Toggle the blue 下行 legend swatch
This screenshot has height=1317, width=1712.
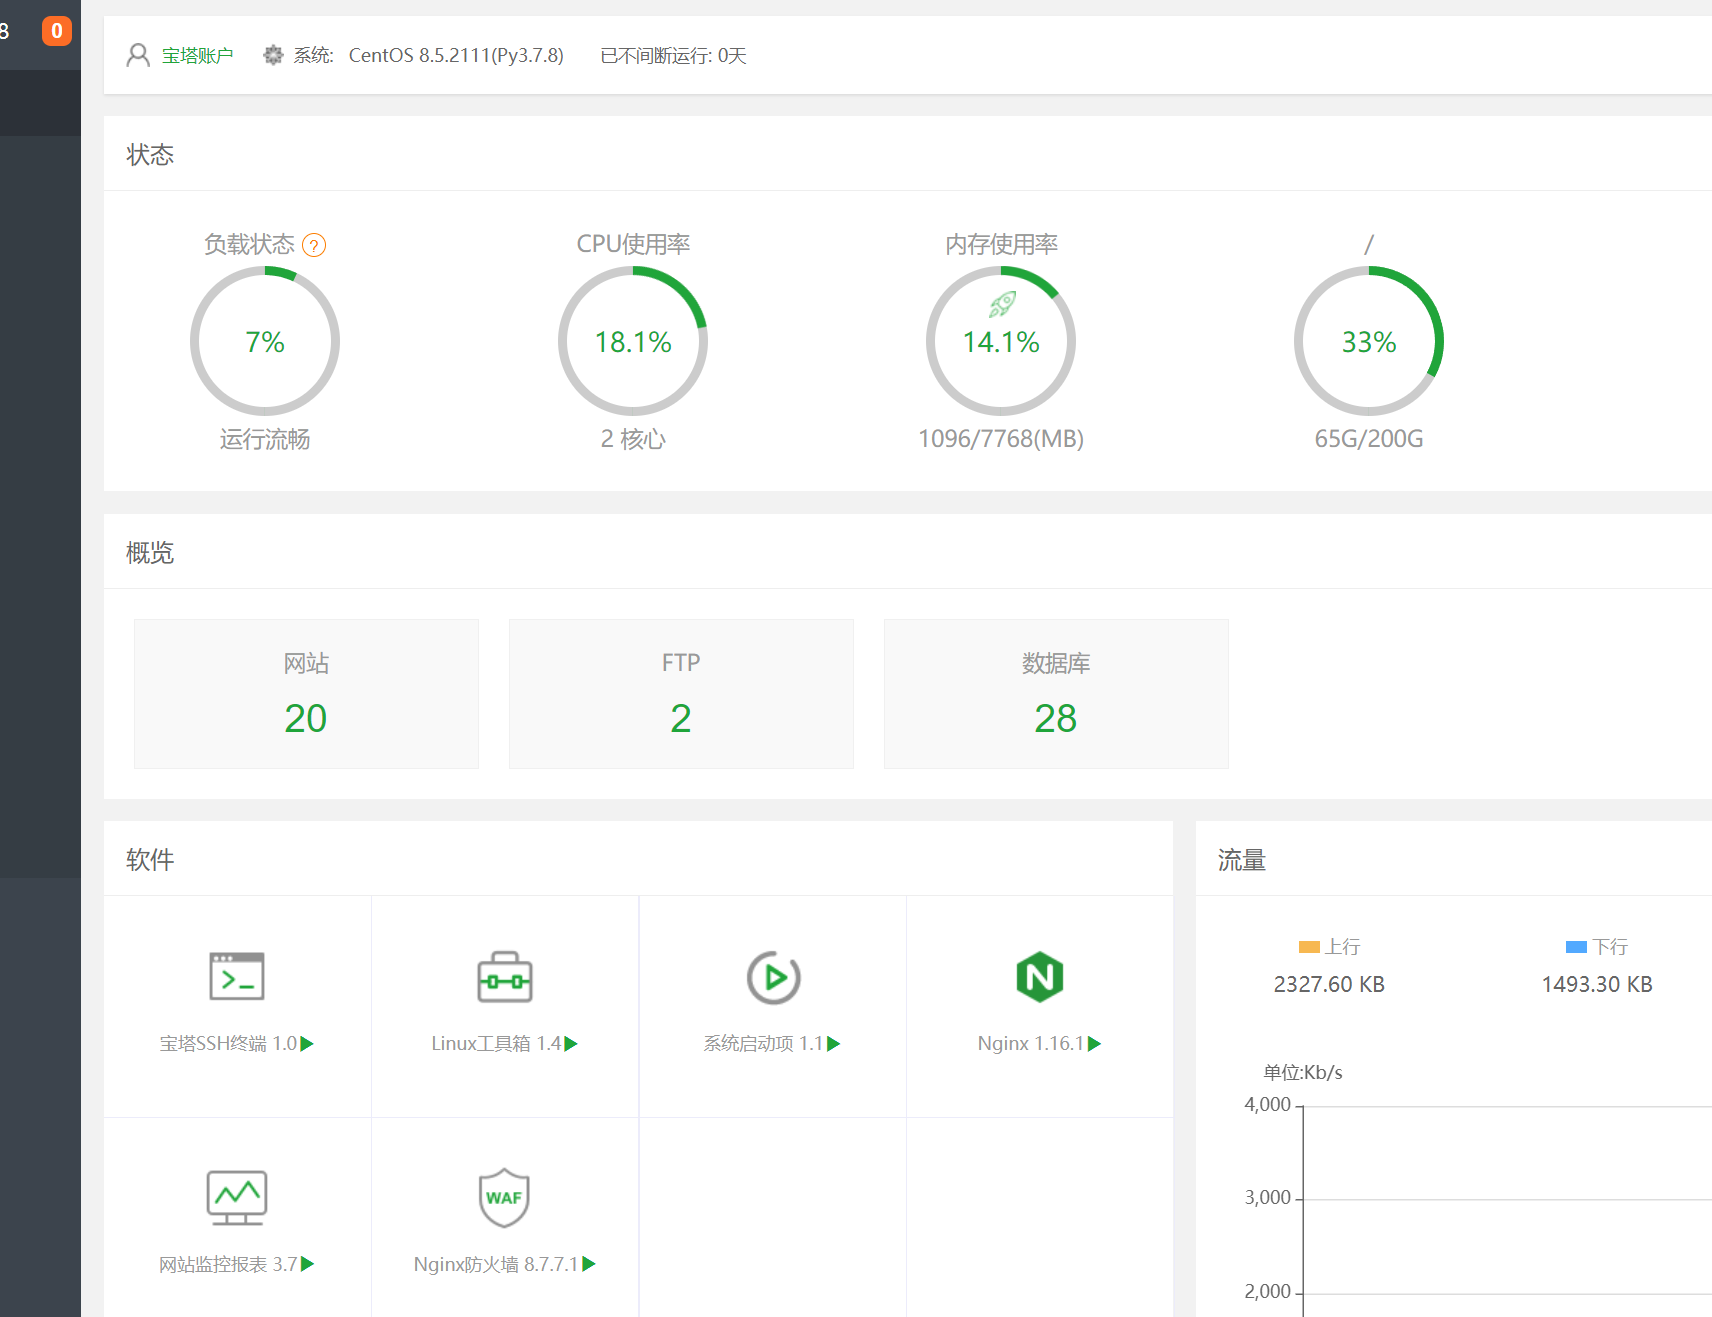(1576, 947)
